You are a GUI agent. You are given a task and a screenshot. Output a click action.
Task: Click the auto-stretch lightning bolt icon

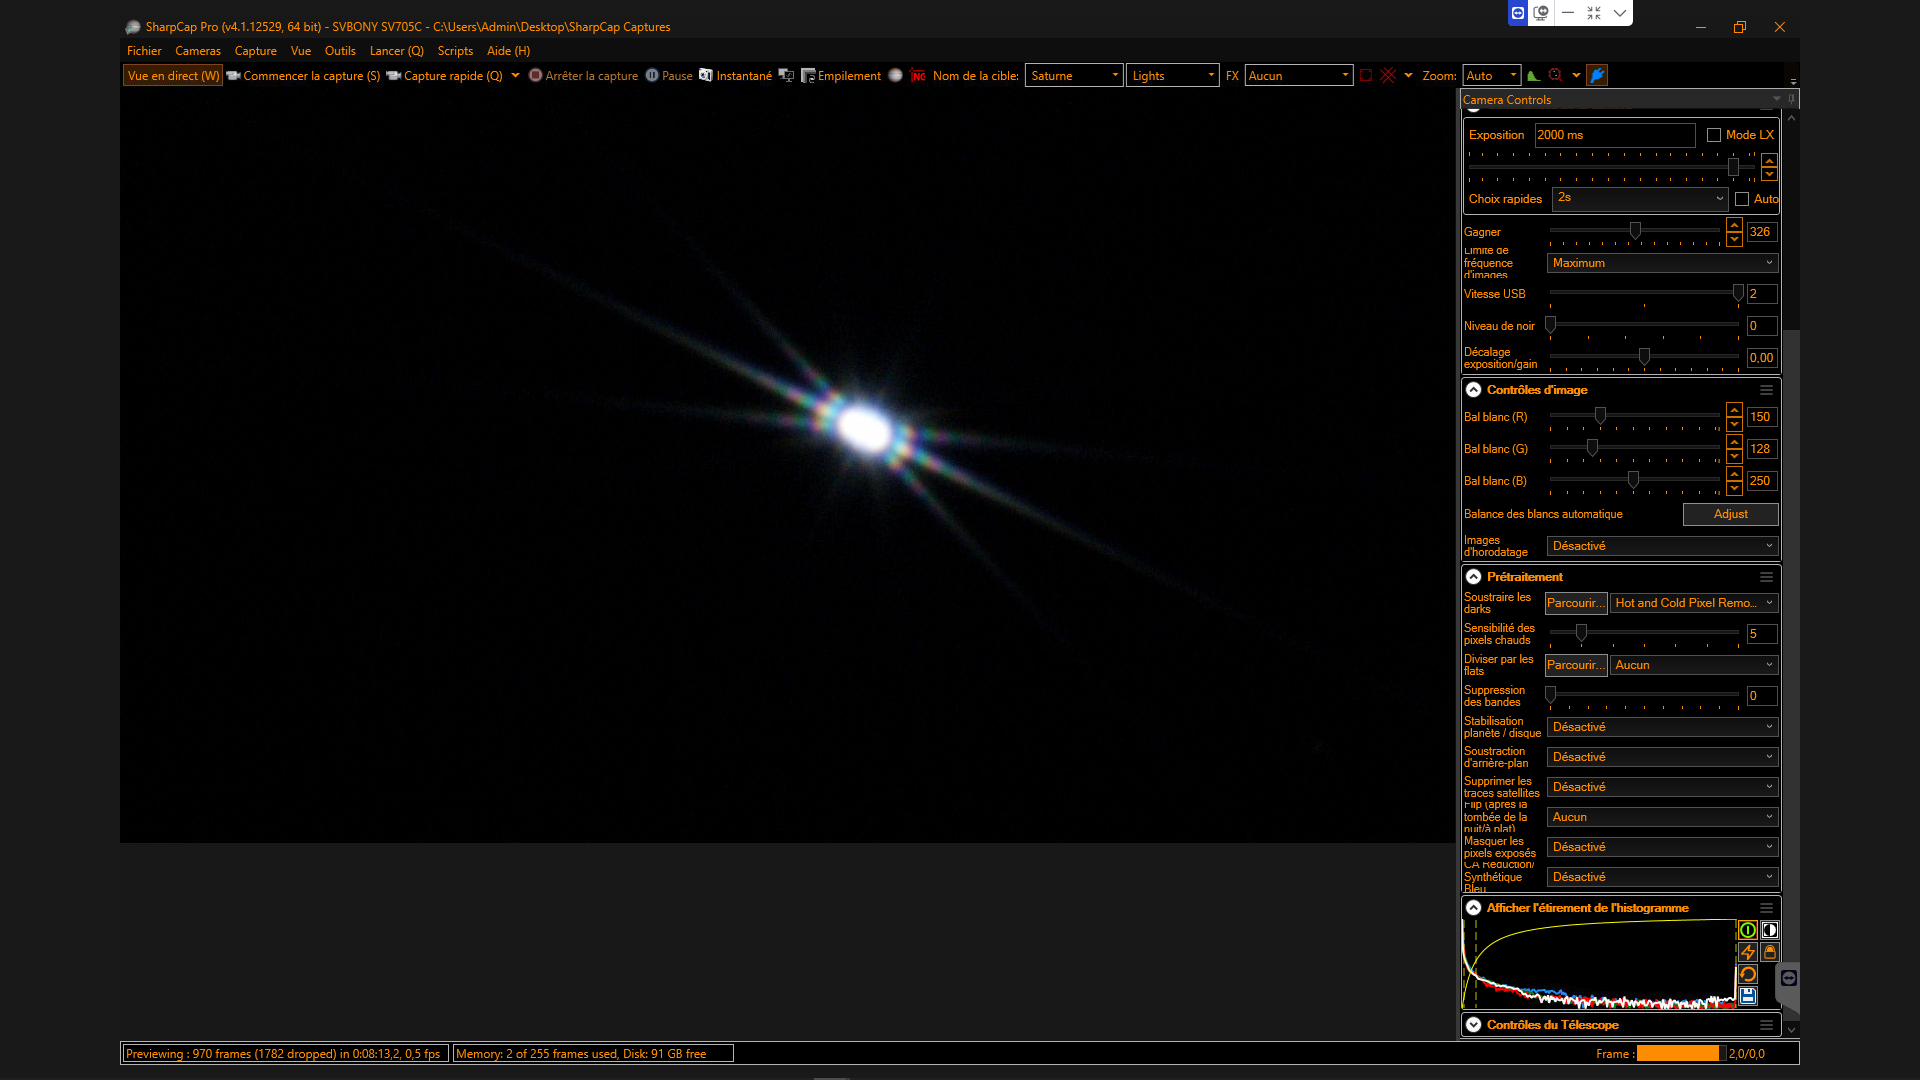1747,952
